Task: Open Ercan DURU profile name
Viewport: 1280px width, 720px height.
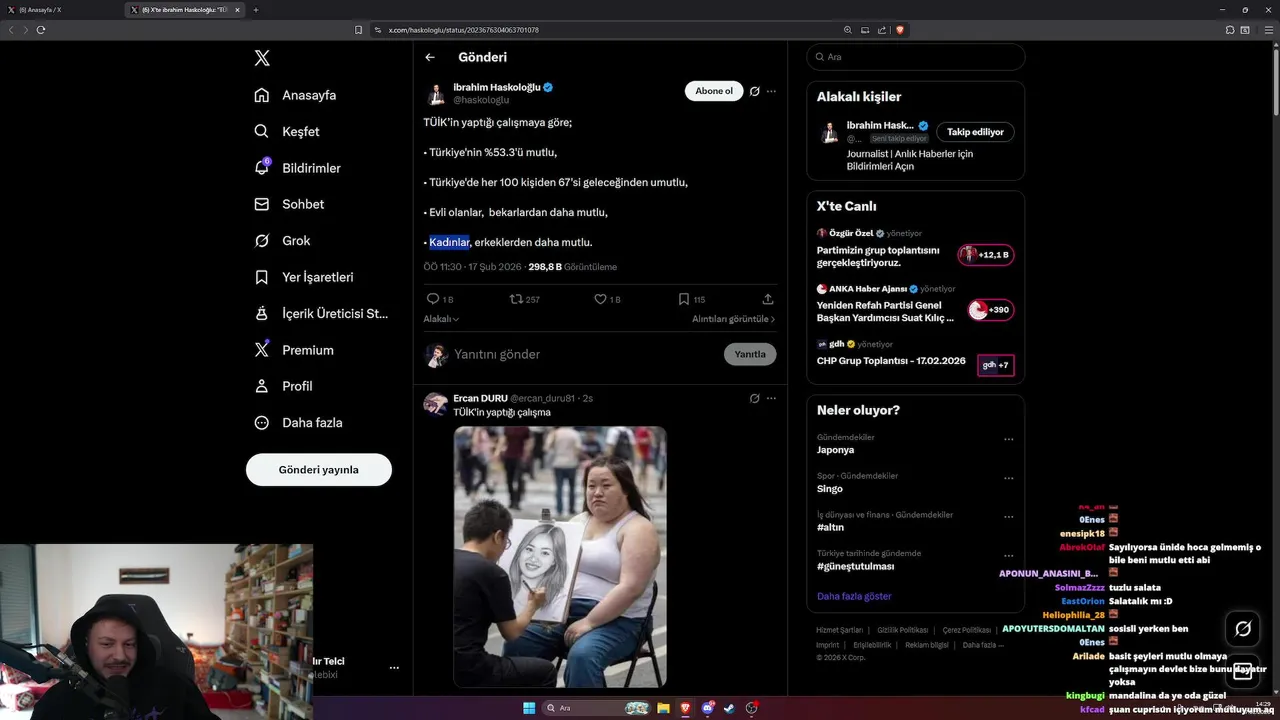Action: tap(480, 398)
